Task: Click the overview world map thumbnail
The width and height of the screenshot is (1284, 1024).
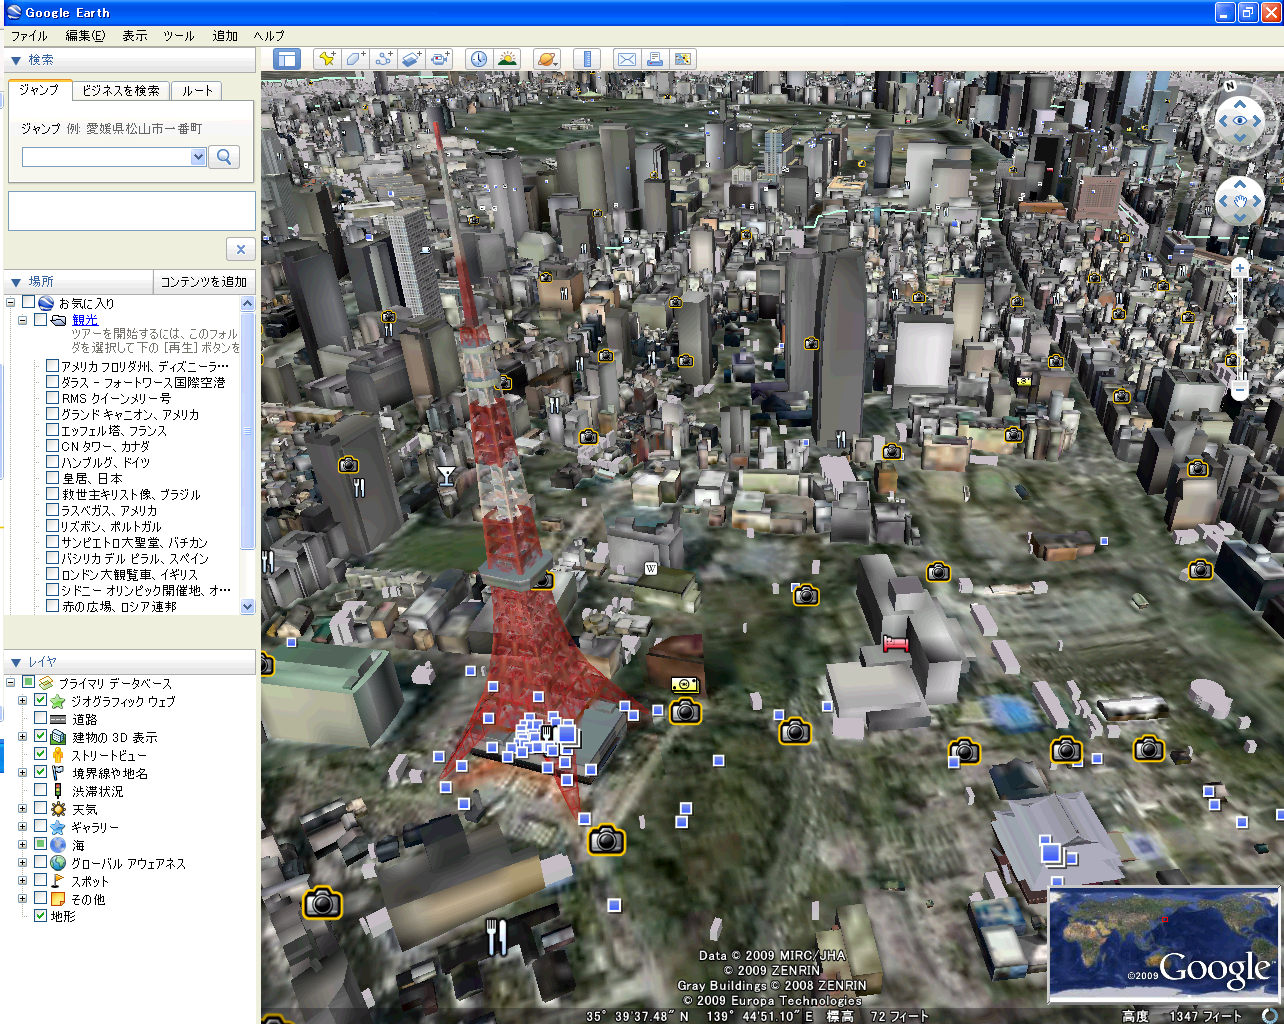Action: tap(1163, 943)
